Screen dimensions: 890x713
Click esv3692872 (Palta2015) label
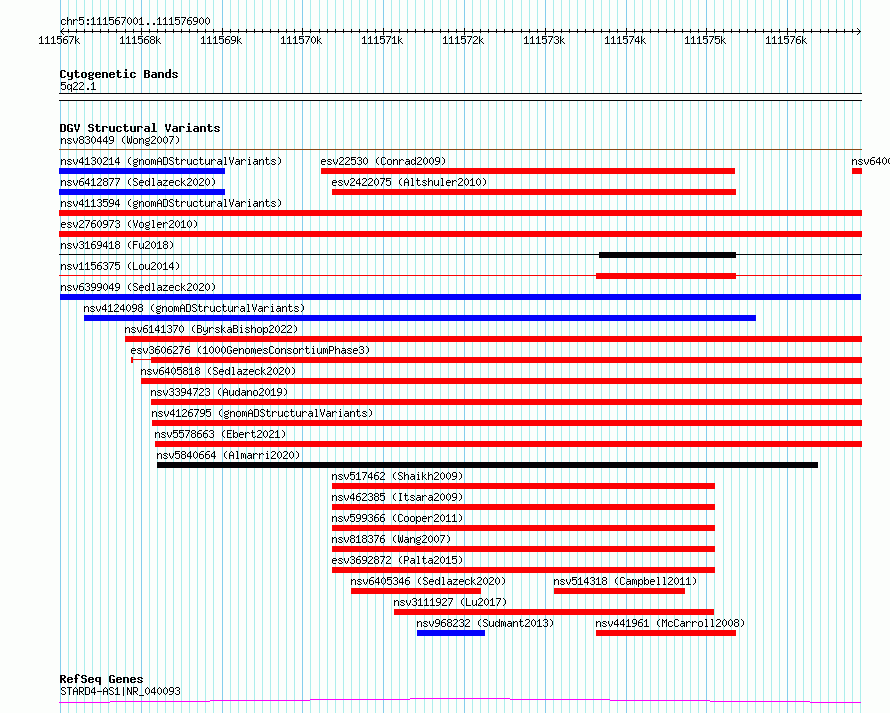click(397, 560)
